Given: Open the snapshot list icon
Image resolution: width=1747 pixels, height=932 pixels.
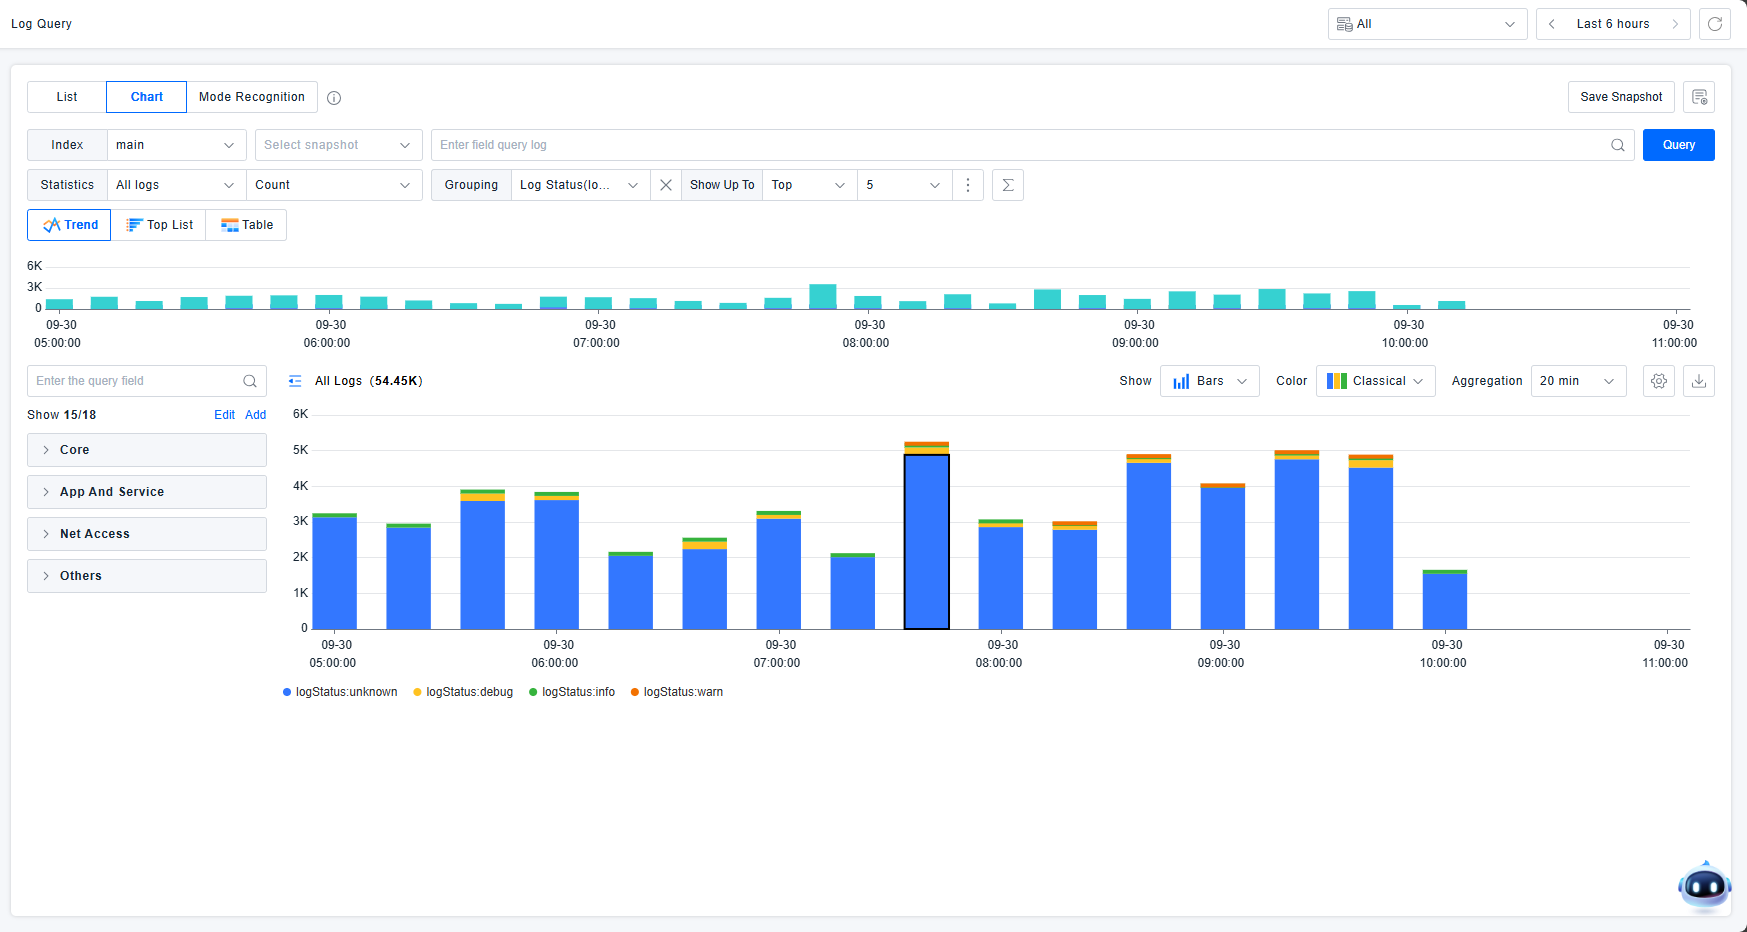Looking at the screenshot, I should pos(1699,97).
